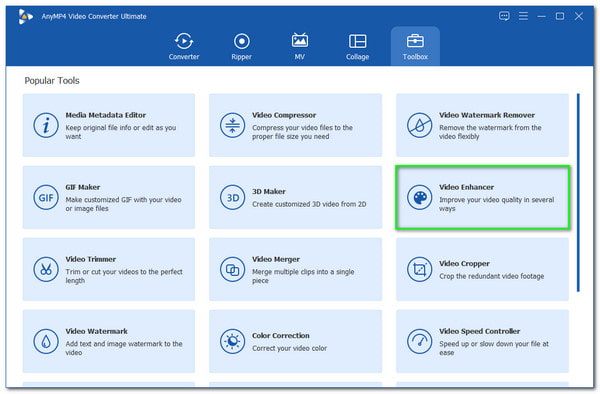Click 'Compress your video files' description
The width and height of the screenshot is (600, 394).
[x=302, y=132]
